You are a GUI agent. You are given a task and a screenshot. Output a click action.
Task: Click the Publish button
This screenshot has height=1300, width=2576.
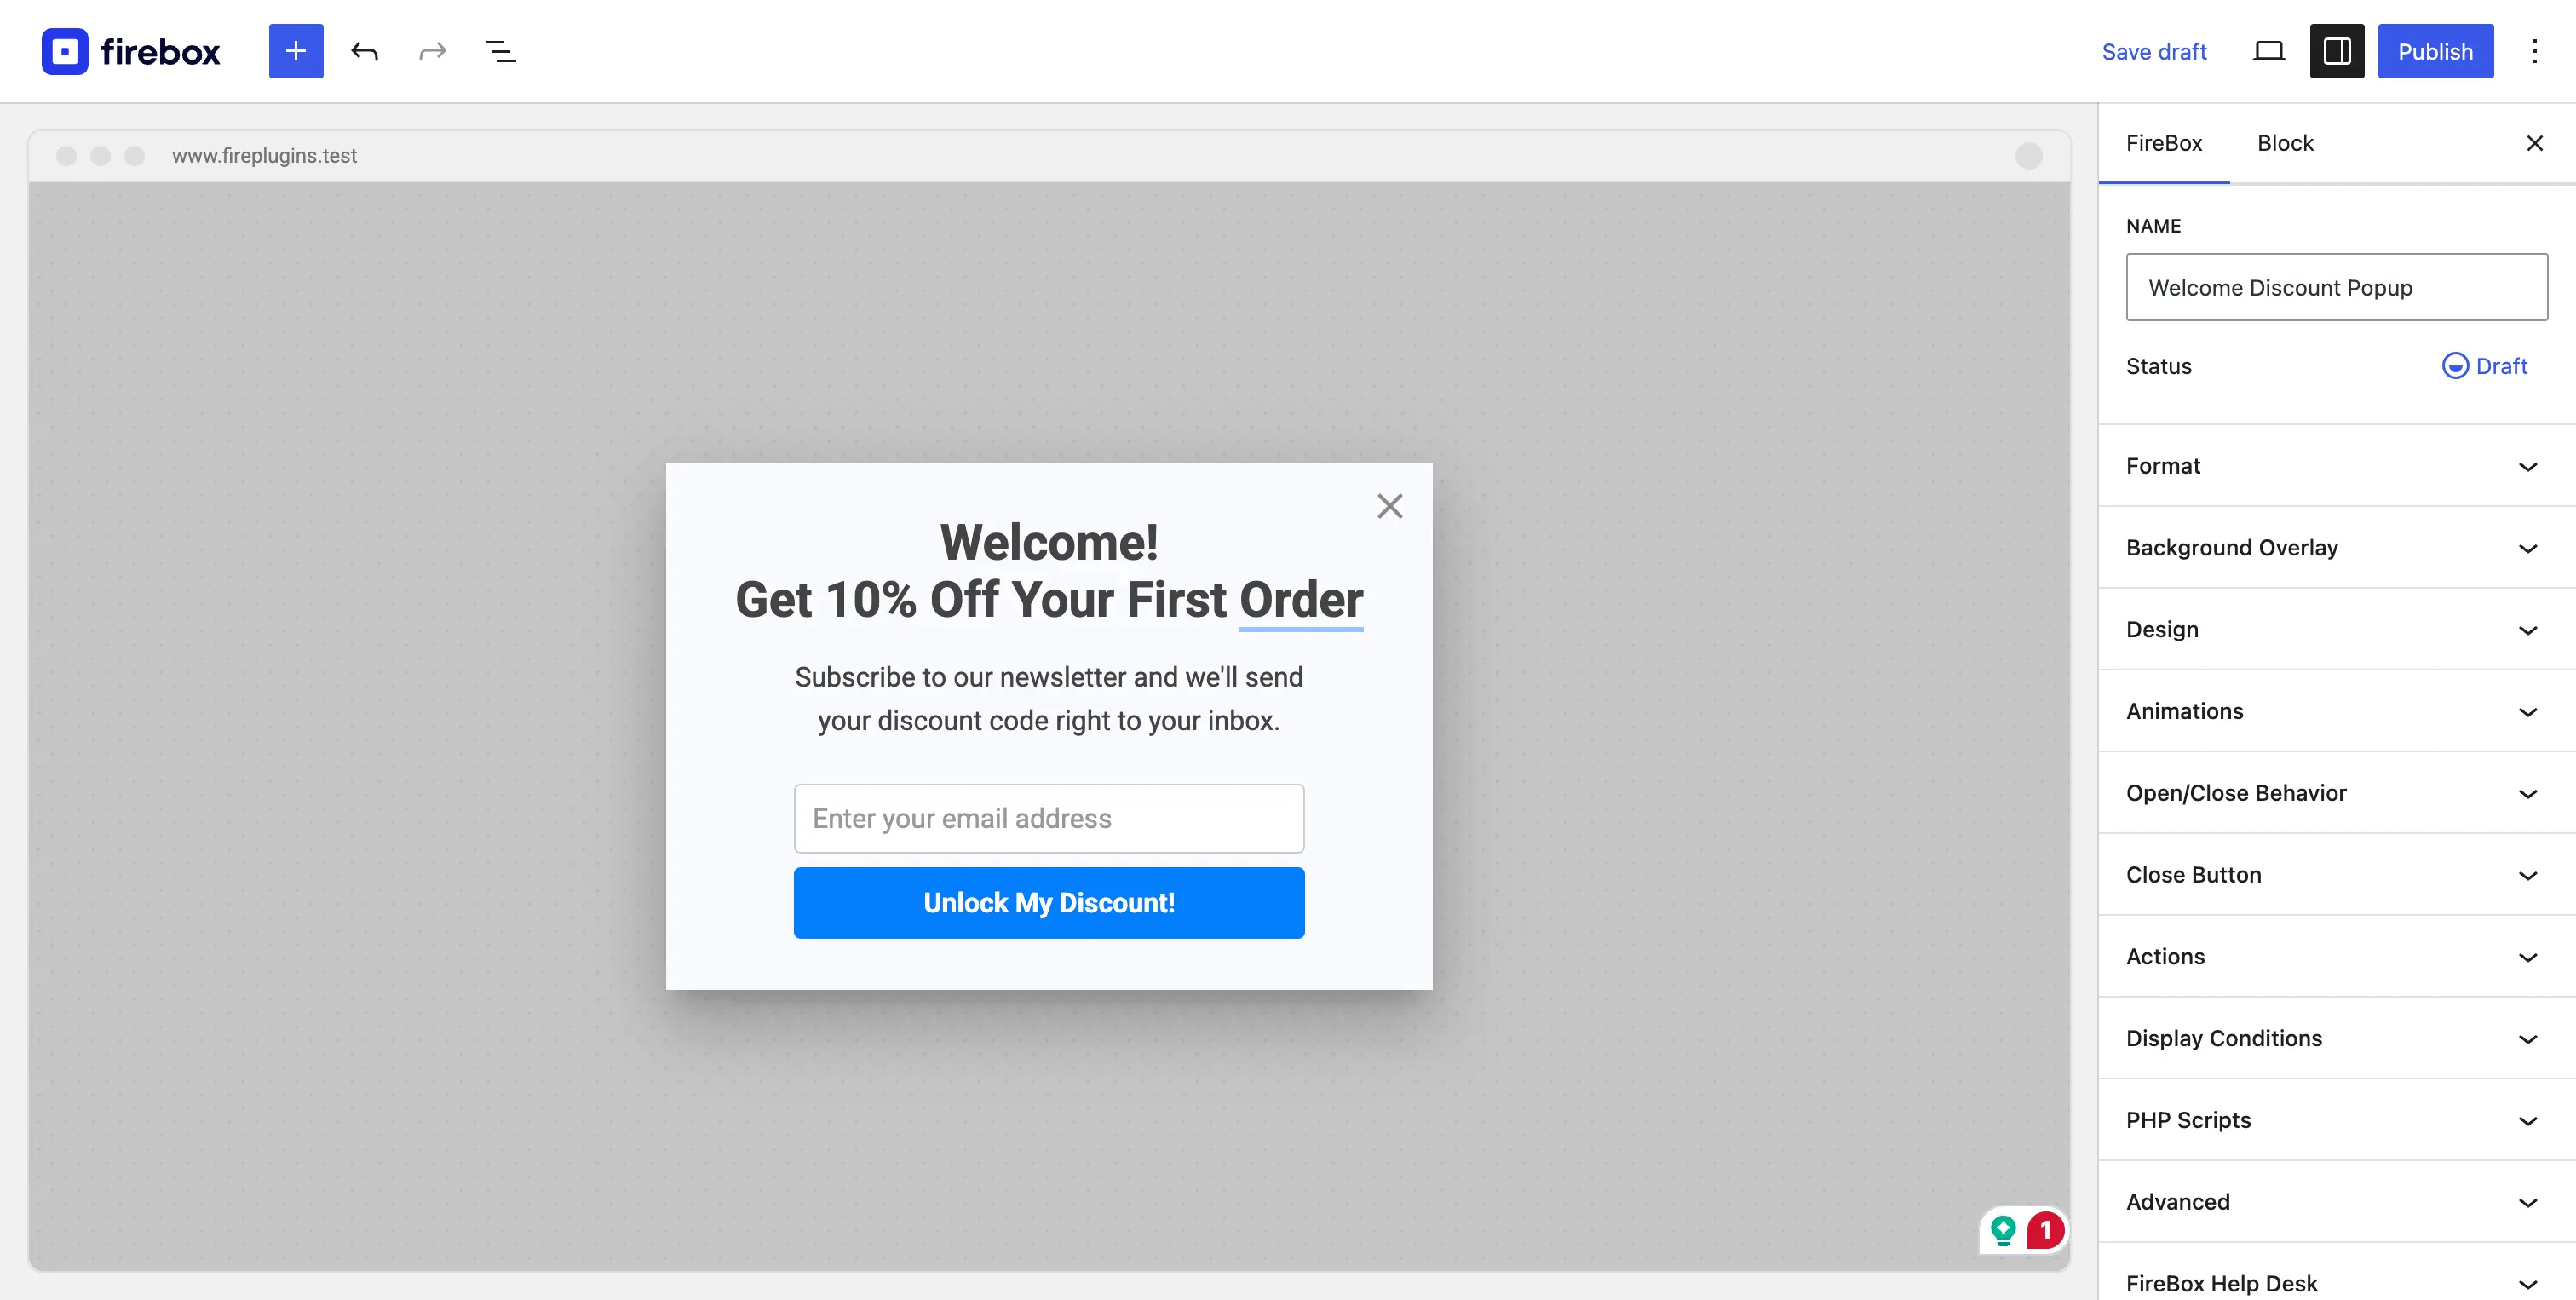(x=2435, y=51)
